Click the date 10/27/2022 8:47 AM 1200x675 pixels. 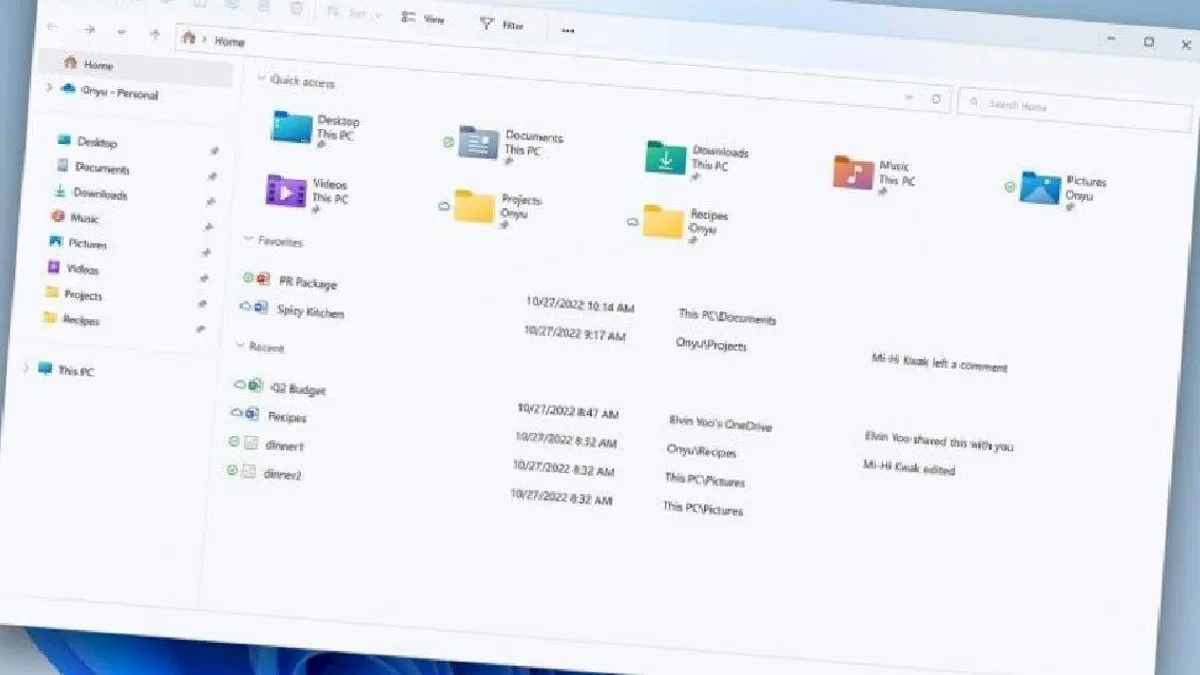click(568, 410)
